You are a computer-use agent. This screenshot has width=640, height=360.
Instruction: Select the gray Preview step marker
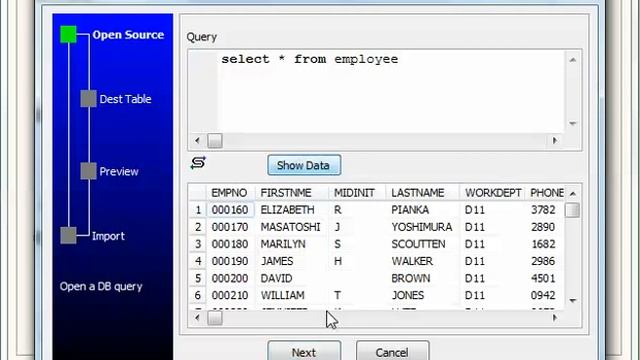88,171
